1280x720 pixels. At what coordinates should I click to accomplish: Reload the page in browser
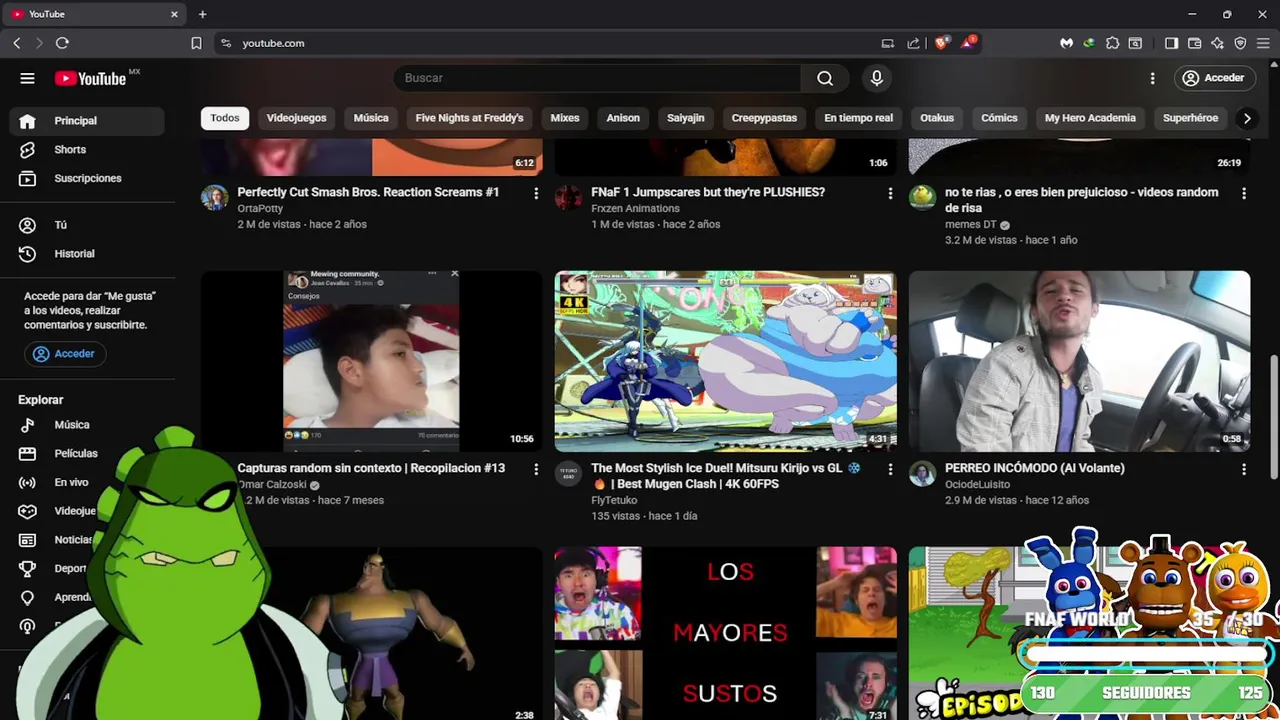coord(62,43)
